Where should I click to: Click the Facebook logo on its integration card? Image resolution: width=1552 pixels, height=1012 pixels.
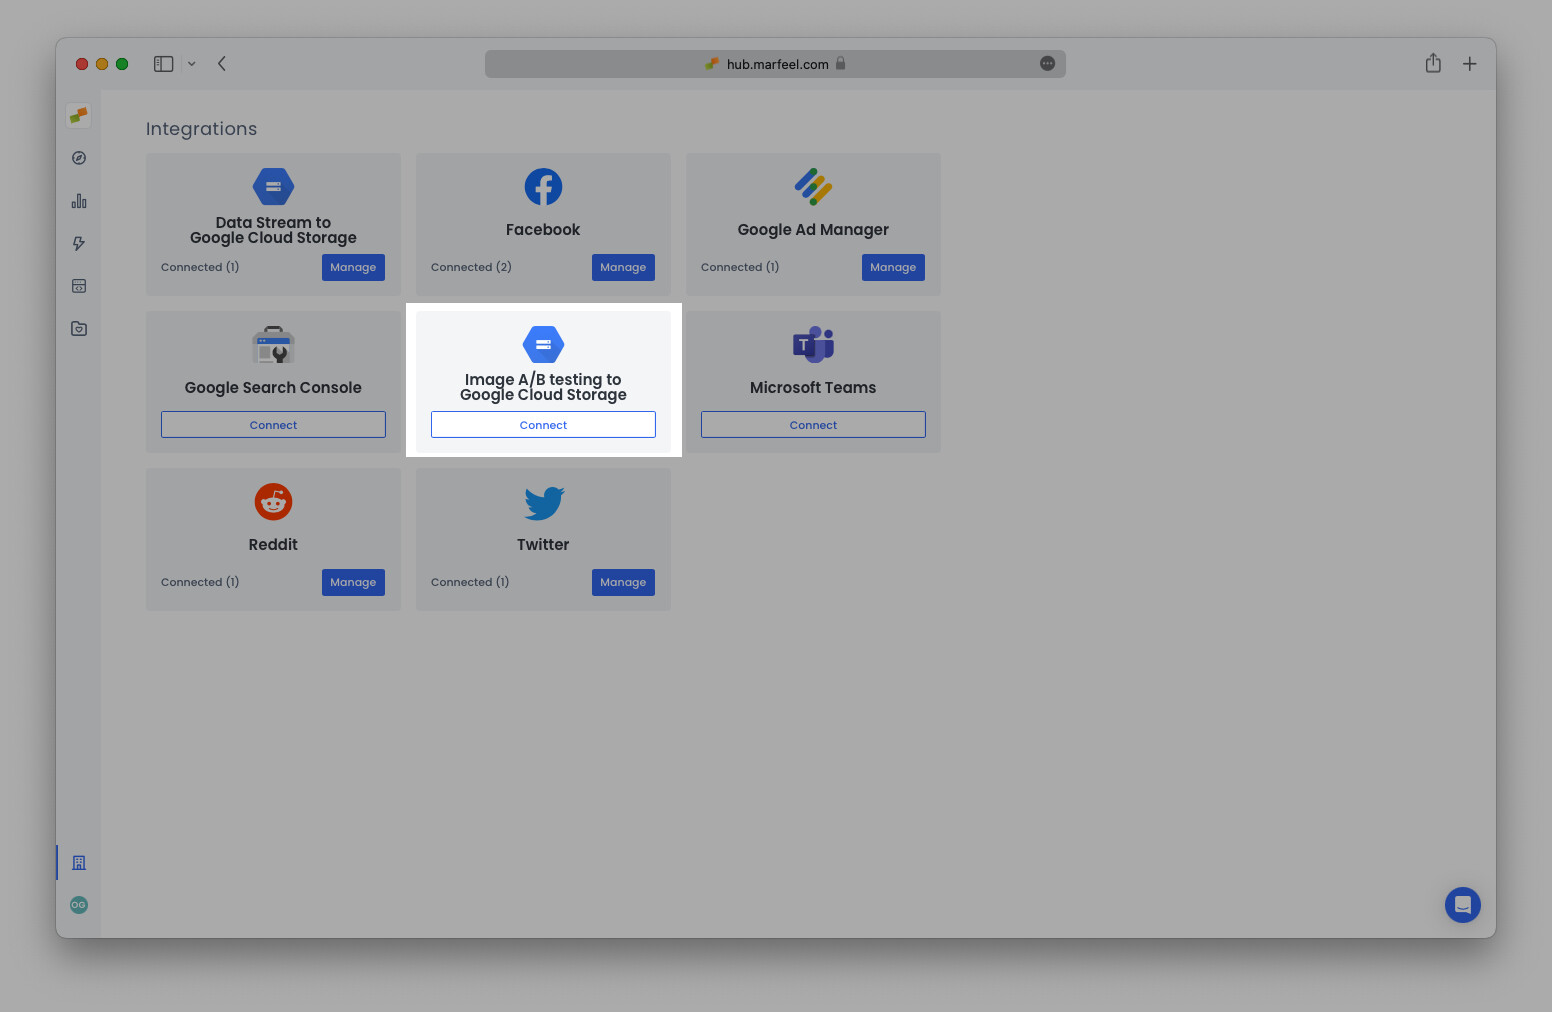(x=543, y=186)
